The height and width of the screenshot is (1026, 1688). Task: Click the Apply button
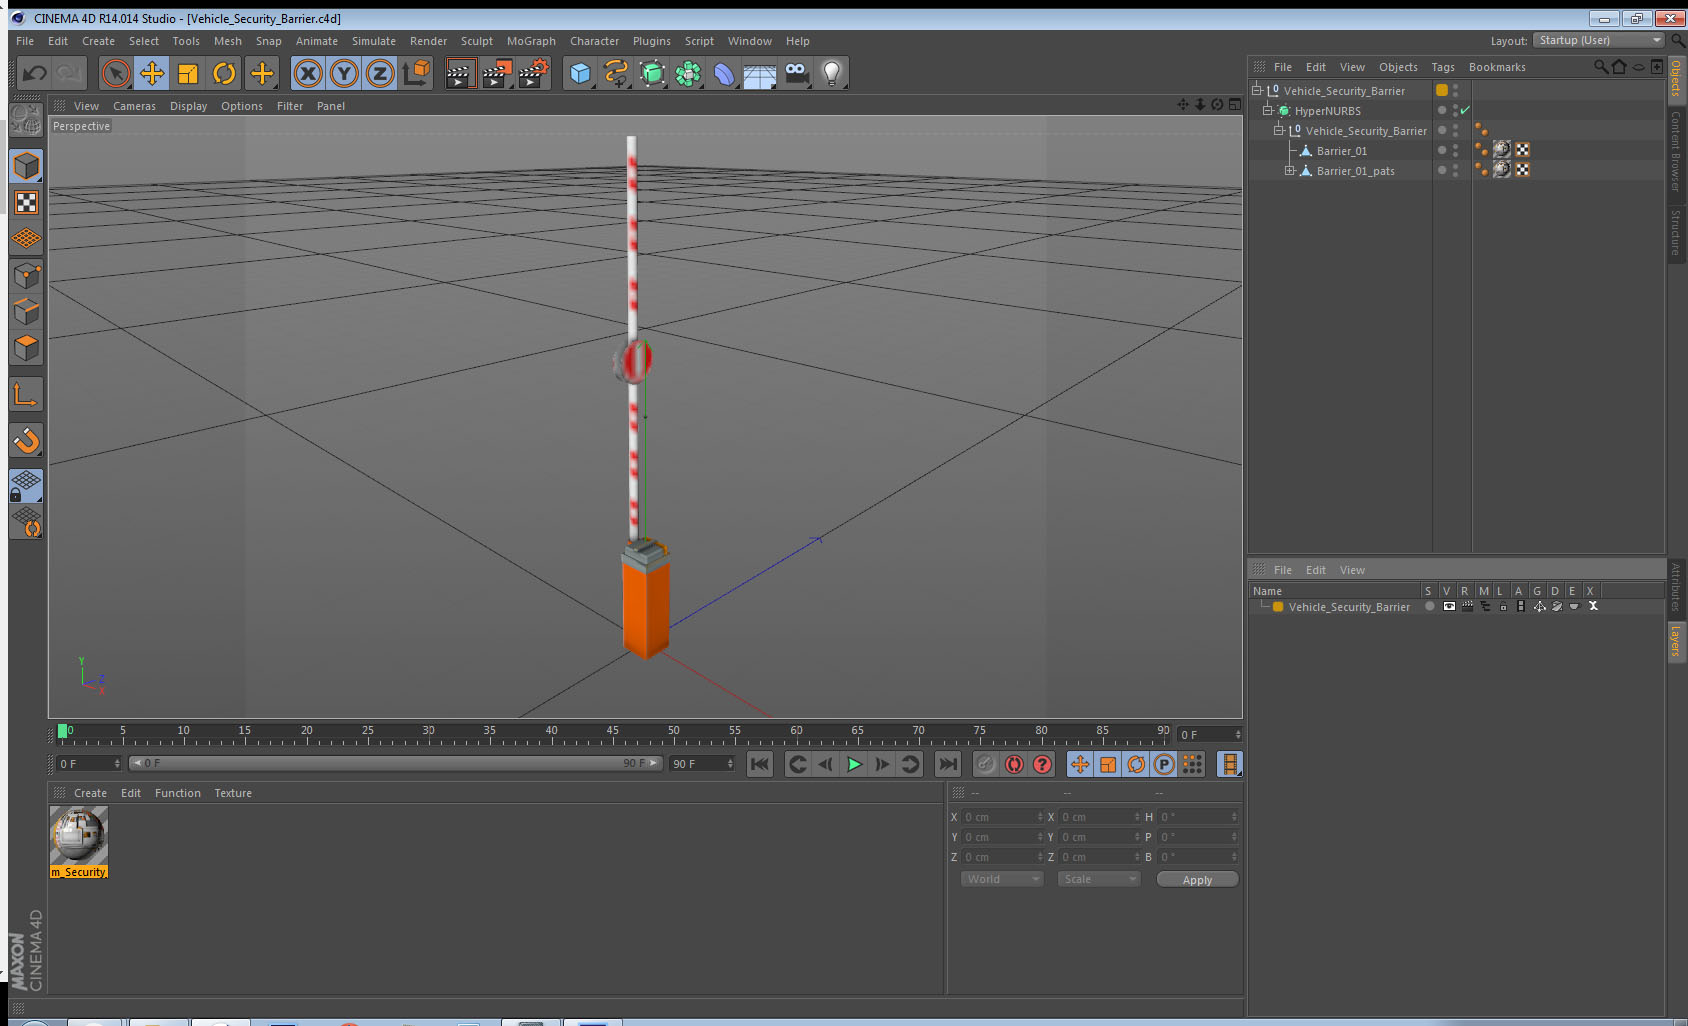point(1197,880)
